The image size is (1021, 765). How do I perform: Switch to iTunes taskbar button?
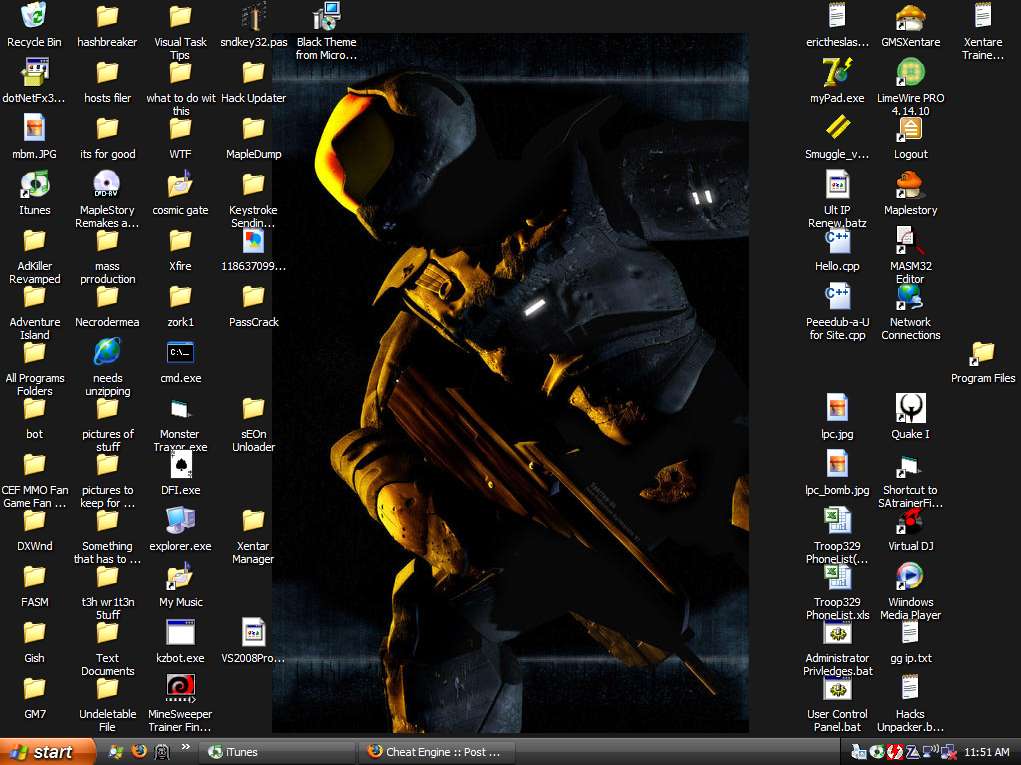click(276, 752)
